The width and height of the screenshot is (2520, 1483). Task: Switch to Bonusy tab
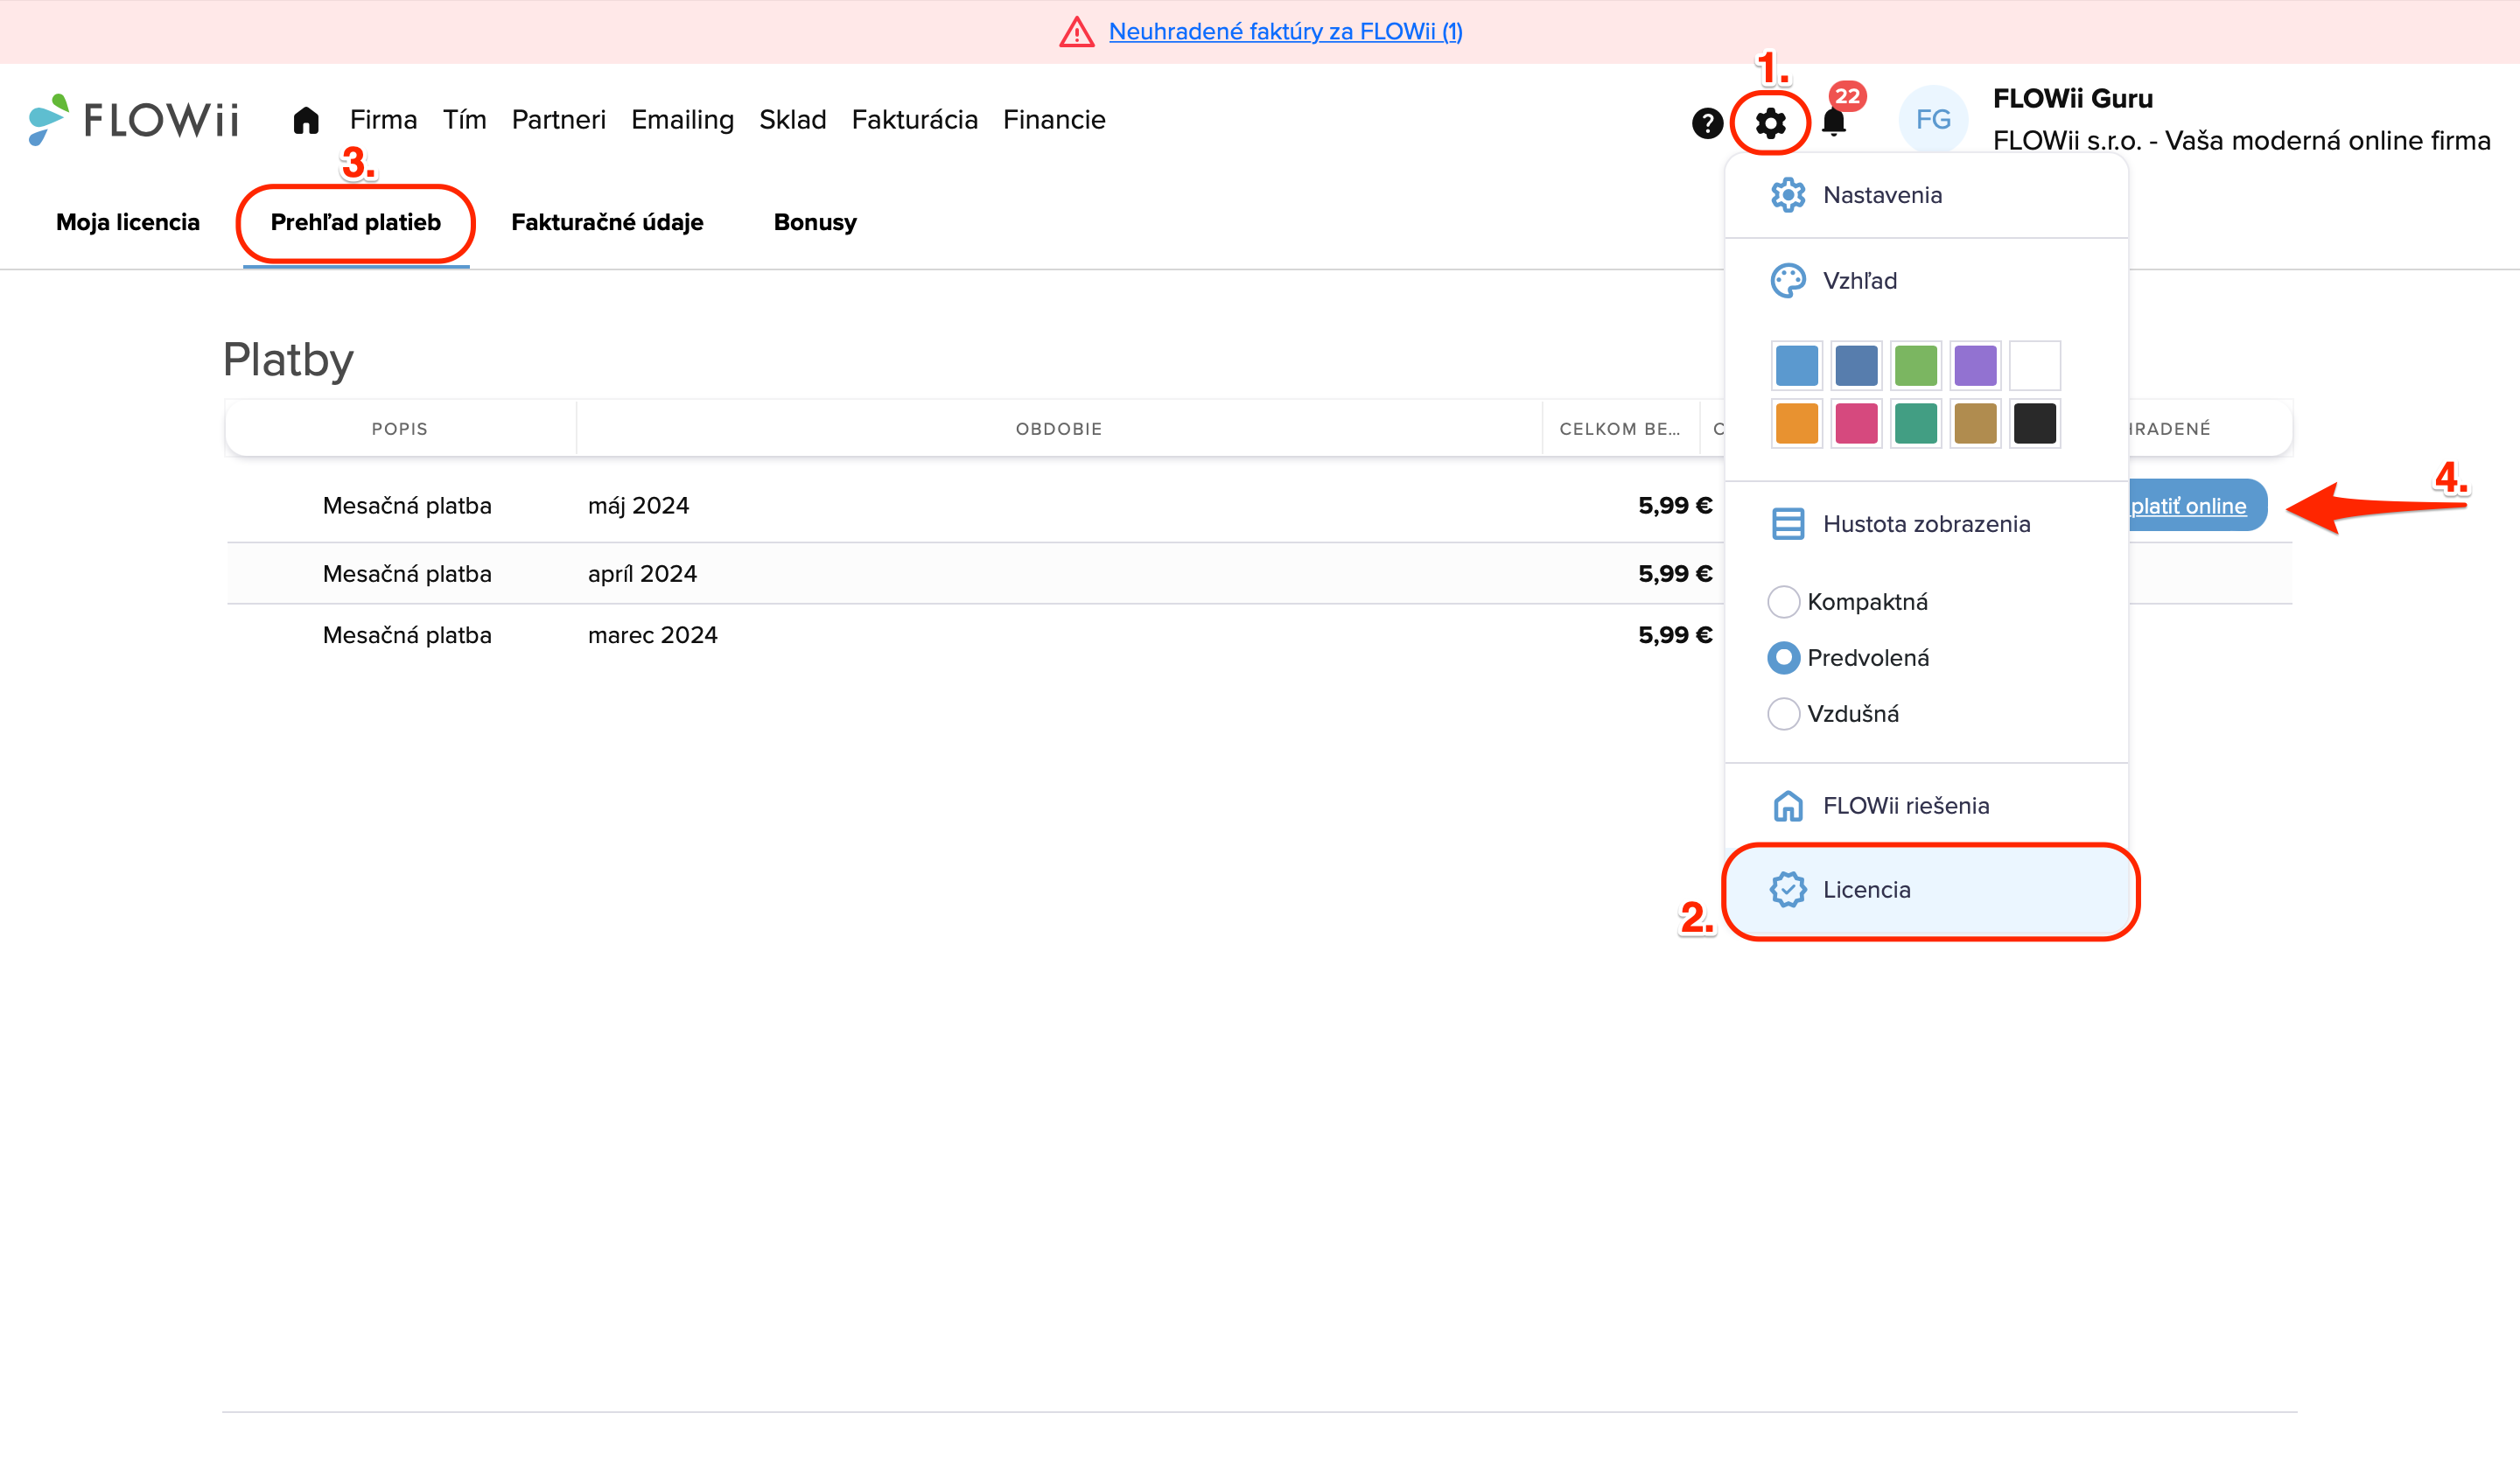pyautogui.click(x=815, y=222)
